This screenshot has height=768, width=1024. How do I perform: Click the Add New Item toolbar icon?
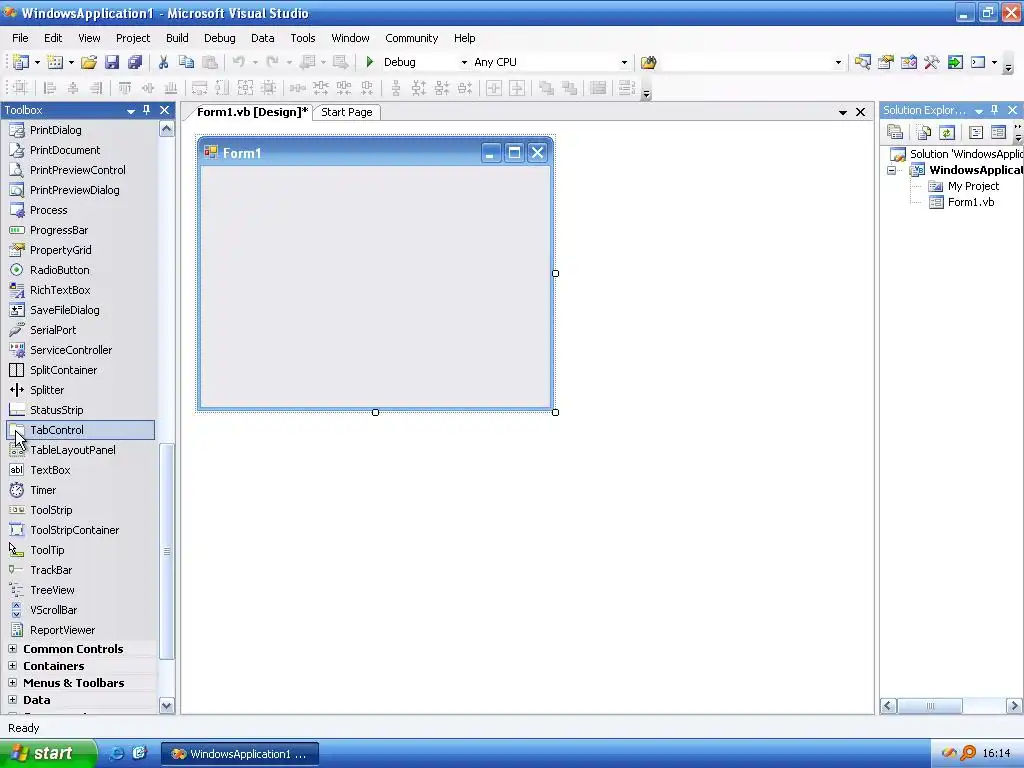[56, 62]
